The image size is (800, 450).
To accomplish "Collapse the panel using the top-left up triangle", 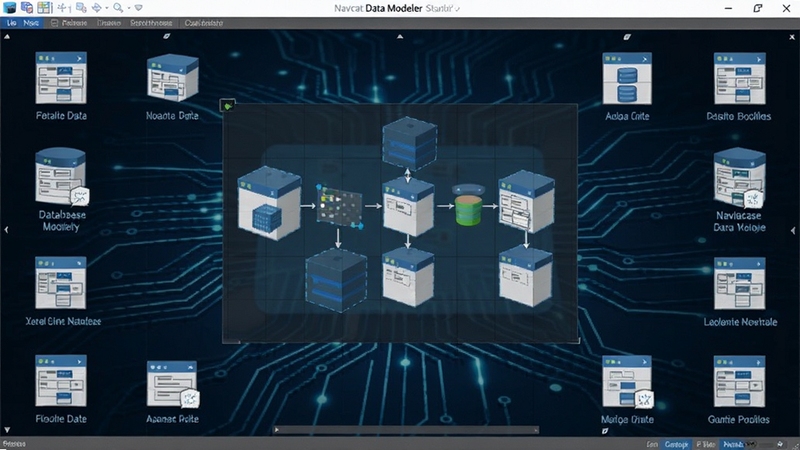I will point(7,37).
